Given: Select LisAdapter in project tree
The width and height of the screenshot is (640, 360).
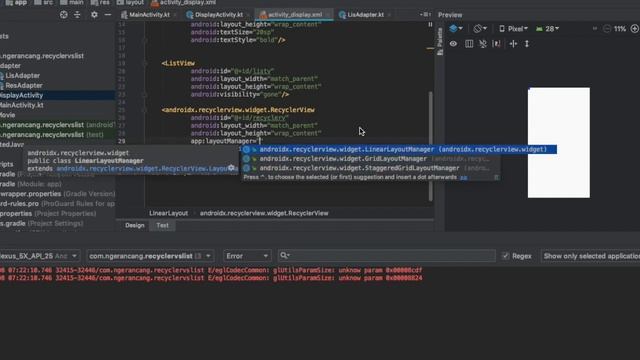Looking at the screenshot, I should click(22, 76).
